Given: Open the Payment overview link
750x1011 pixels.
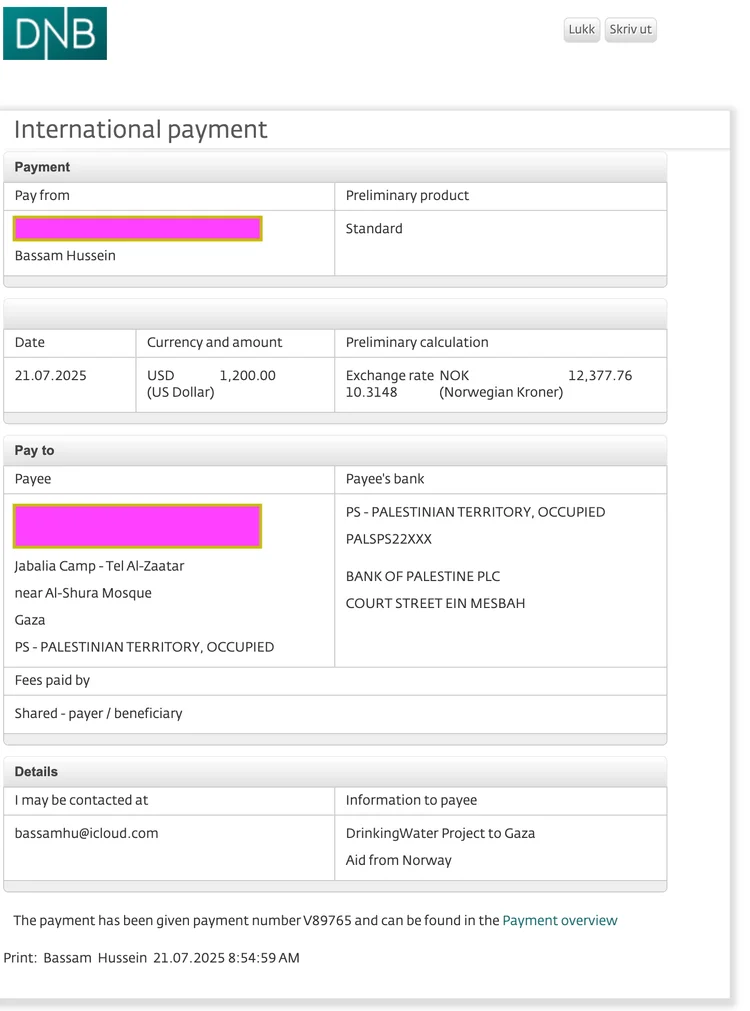Looking at the screenshot, I should (560, 920).
